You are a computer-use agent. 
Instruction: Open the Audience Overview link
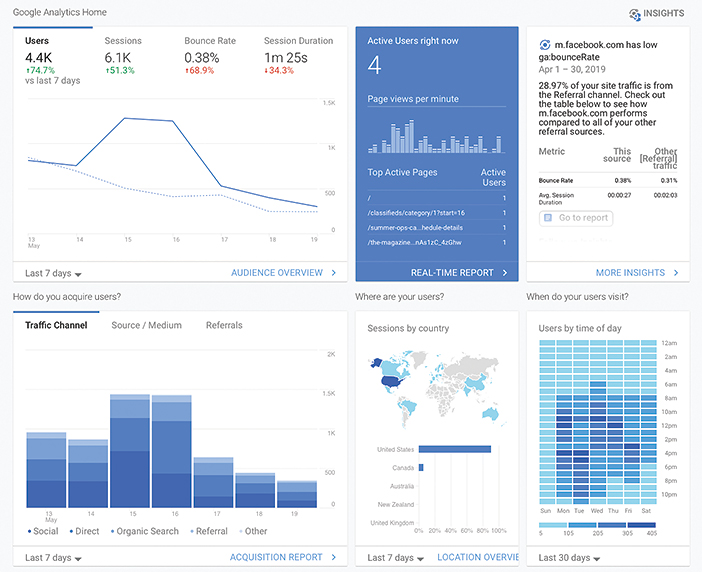tap(277, 272)
